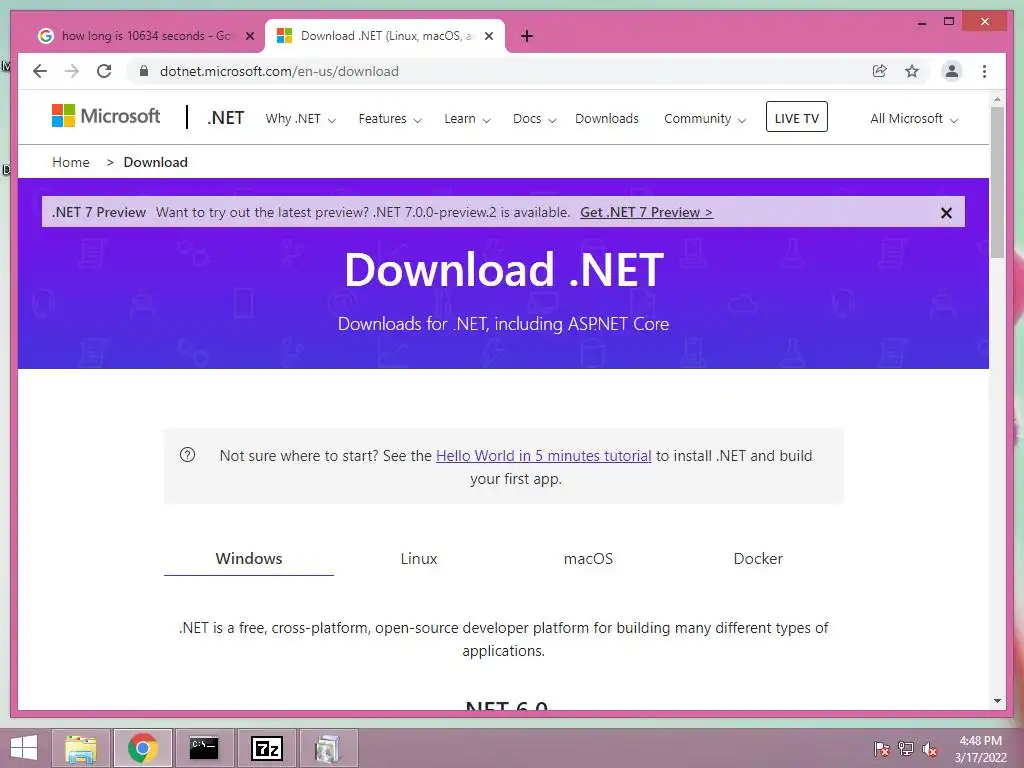Open the Windows Start button

coord(24,748)
